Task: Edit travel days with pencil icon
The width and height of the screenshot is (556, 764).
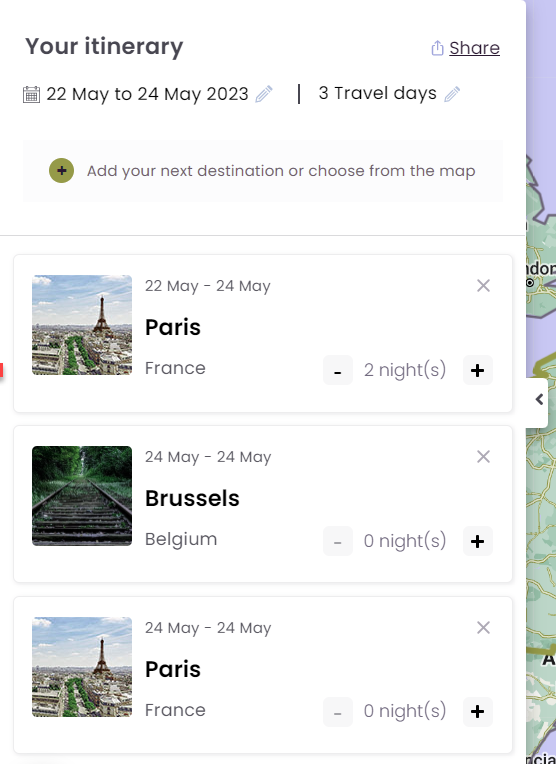Action: (x=452, y=94)
